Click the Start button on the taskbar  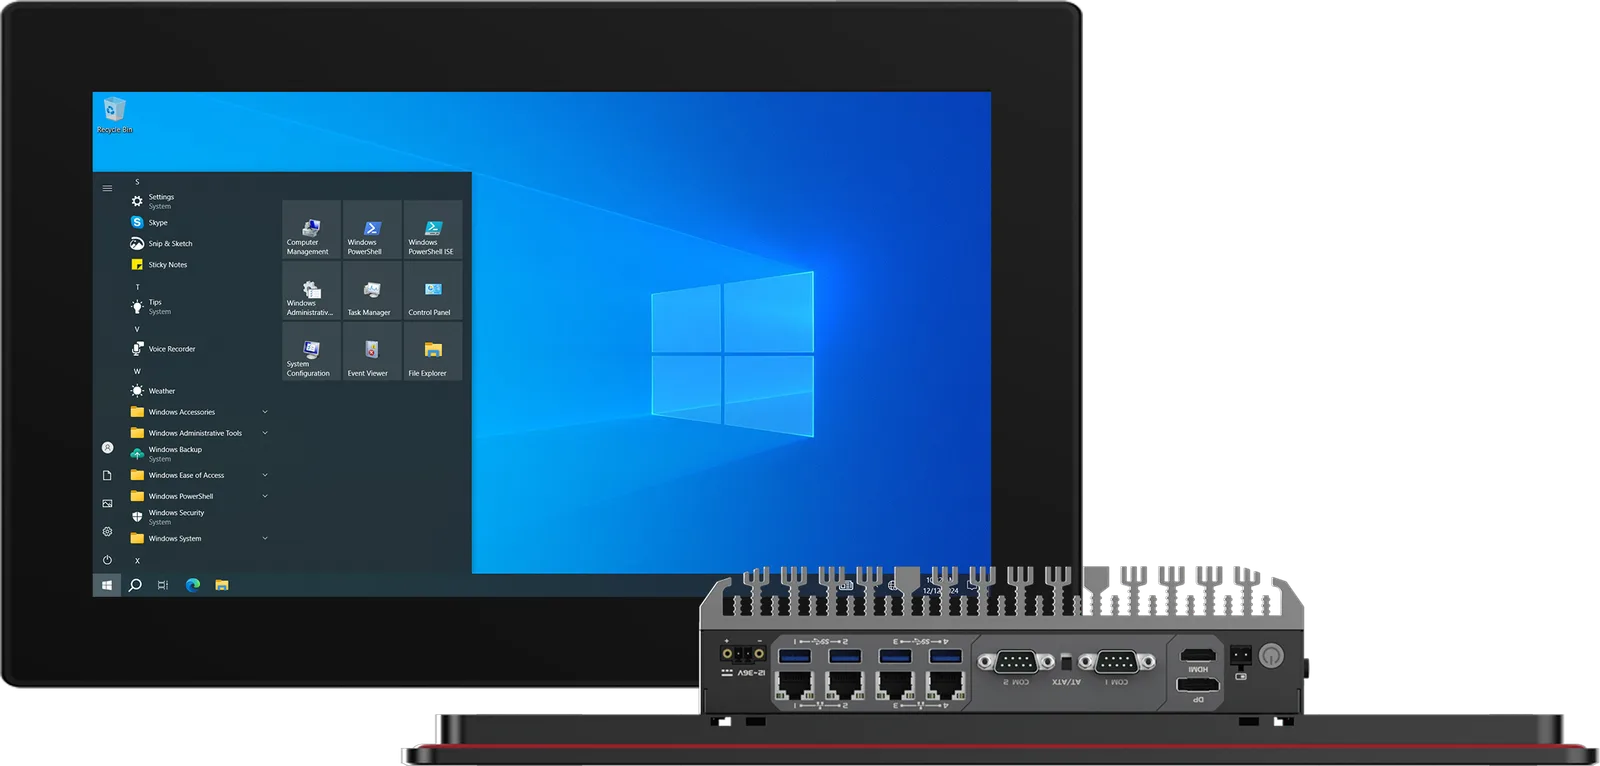(107, 585)
